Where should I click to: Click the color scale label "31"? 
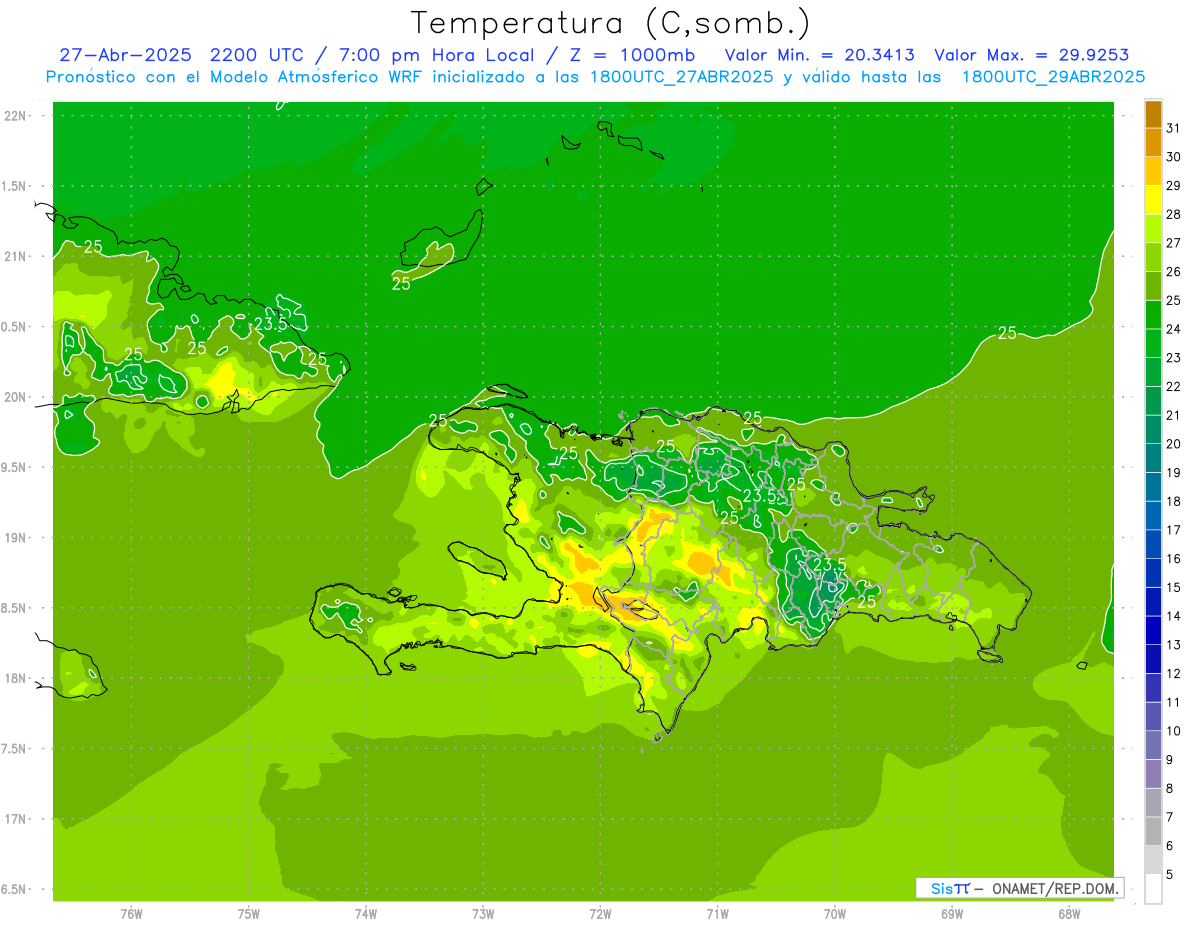point(1173,128)
